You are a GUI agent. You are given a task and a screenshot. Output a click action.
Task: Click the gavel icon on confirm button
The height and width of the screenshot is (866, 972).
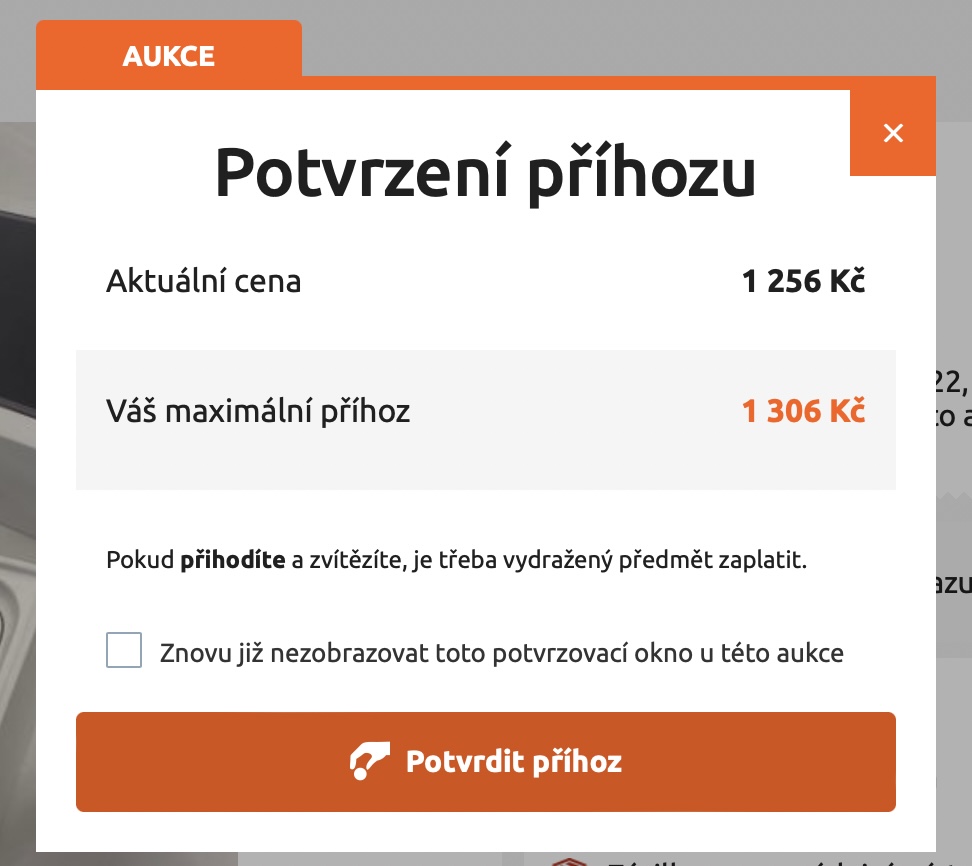click(368, 762)
